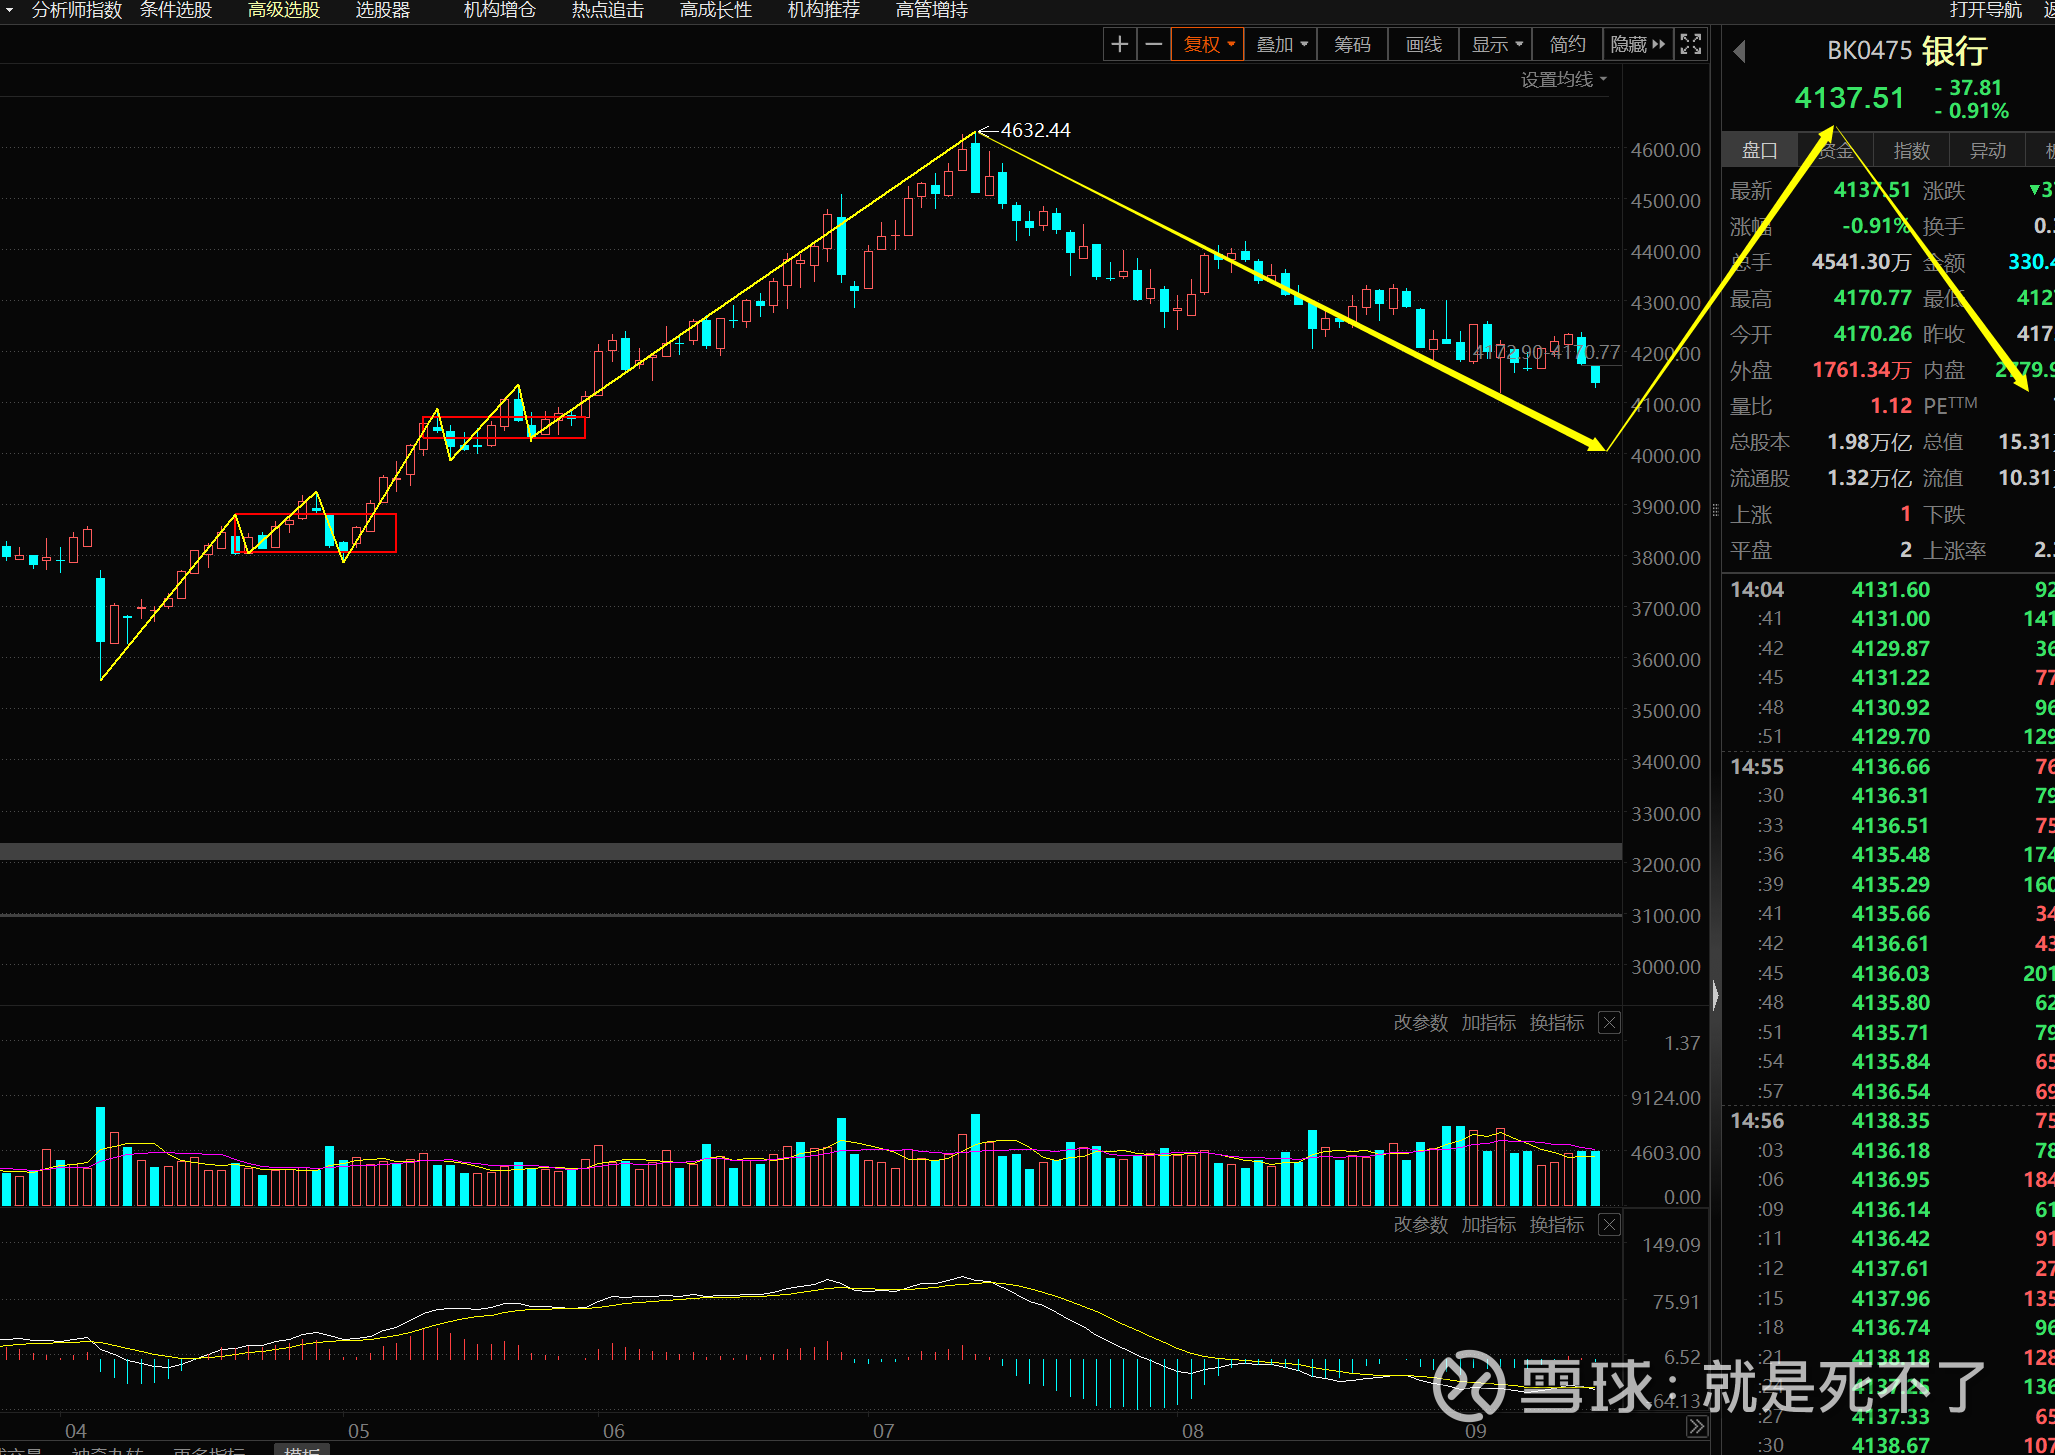This screenshot has width=2055, height=1455.
Task: Toggle 简约 simple view mode
Action: pos(1567,44)
